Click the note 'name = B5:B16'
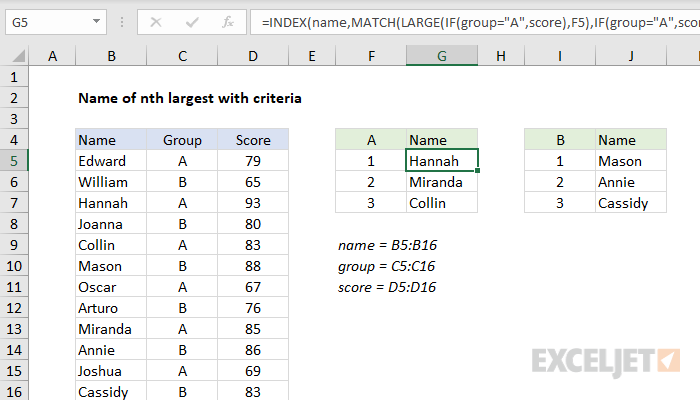This screenshot has width=700, height=400. pyautogui.click(x=388, y=245)
